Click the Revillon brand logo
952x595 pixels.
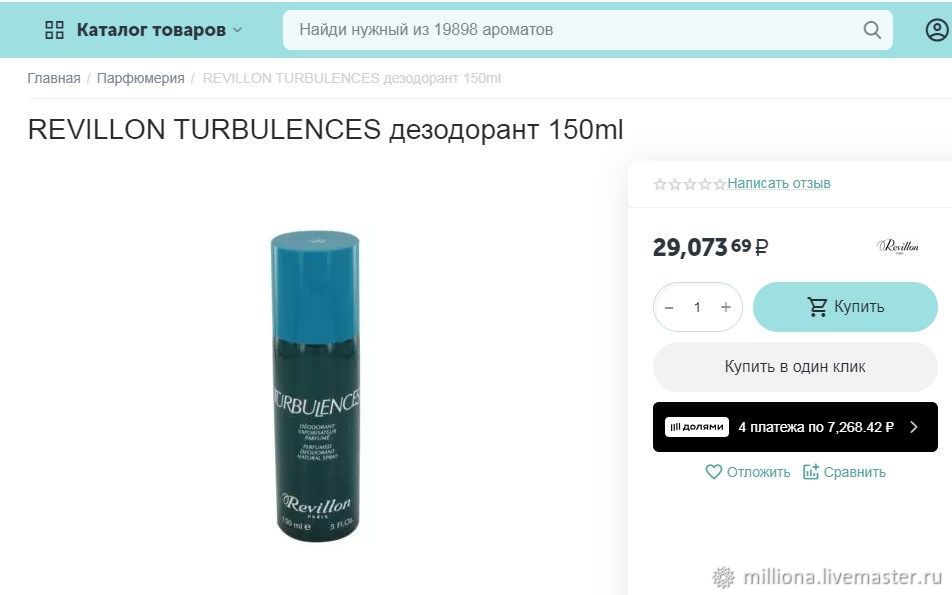click(x=897, y=246)
